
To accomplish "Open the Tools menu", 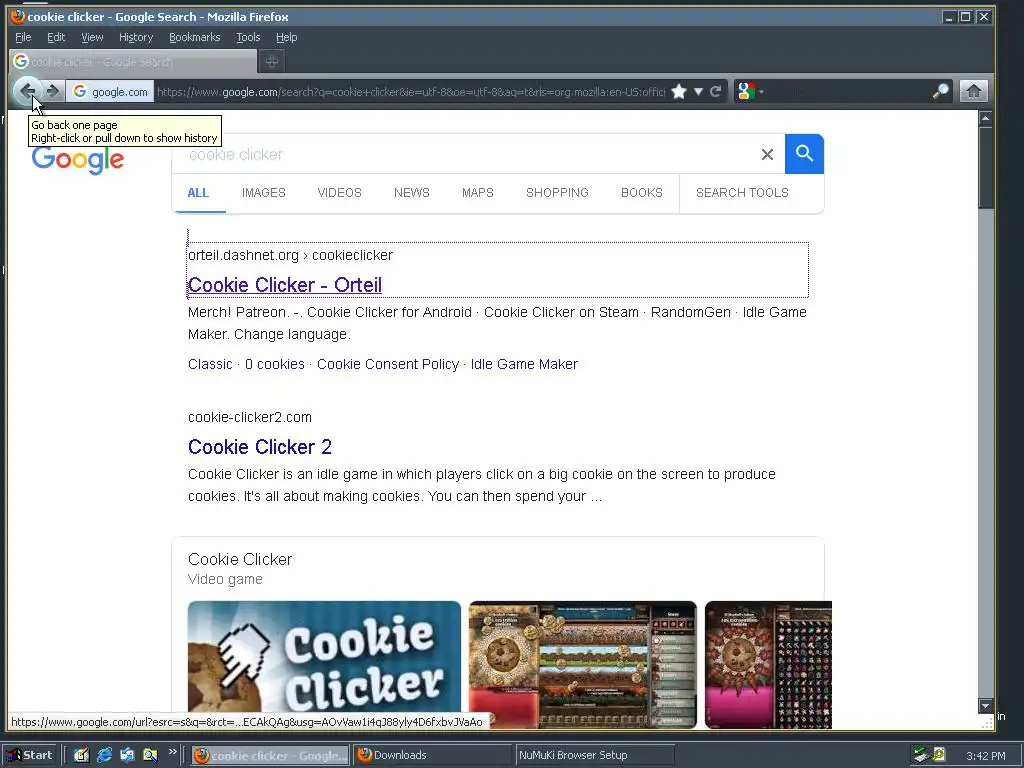I will pos(248,37).
